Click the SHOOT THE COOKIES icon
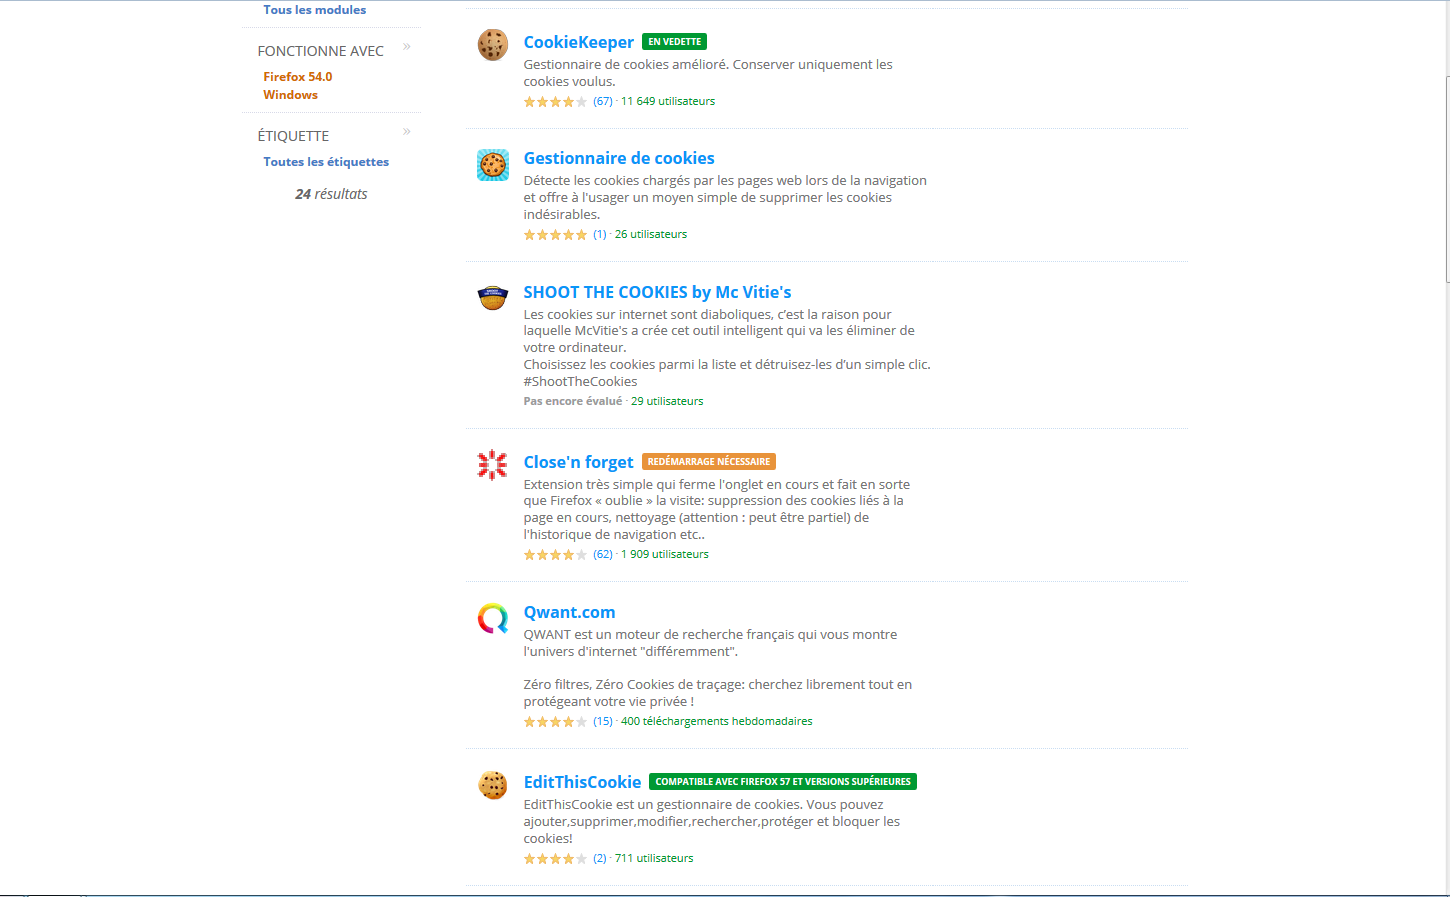This screenshot has height=897, width=1450. [492, 297]
